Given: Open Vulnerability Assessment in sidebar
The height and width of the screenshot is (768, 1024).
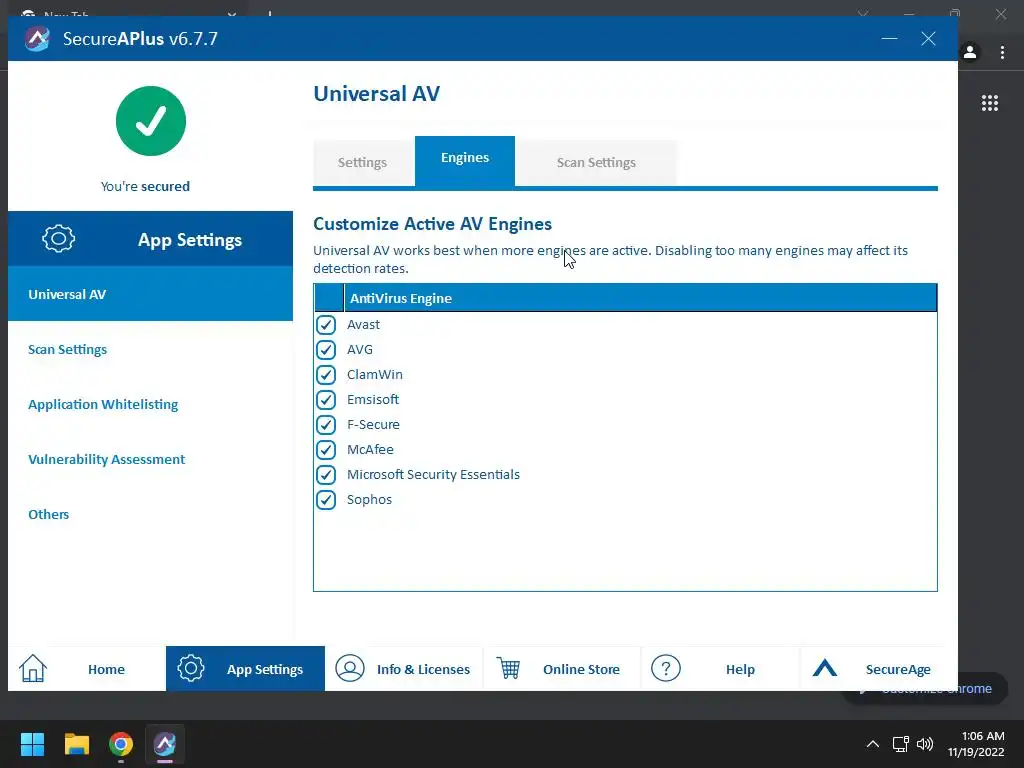Looking at the screenshot, I should pyautogui.click(x=106, y=459).
